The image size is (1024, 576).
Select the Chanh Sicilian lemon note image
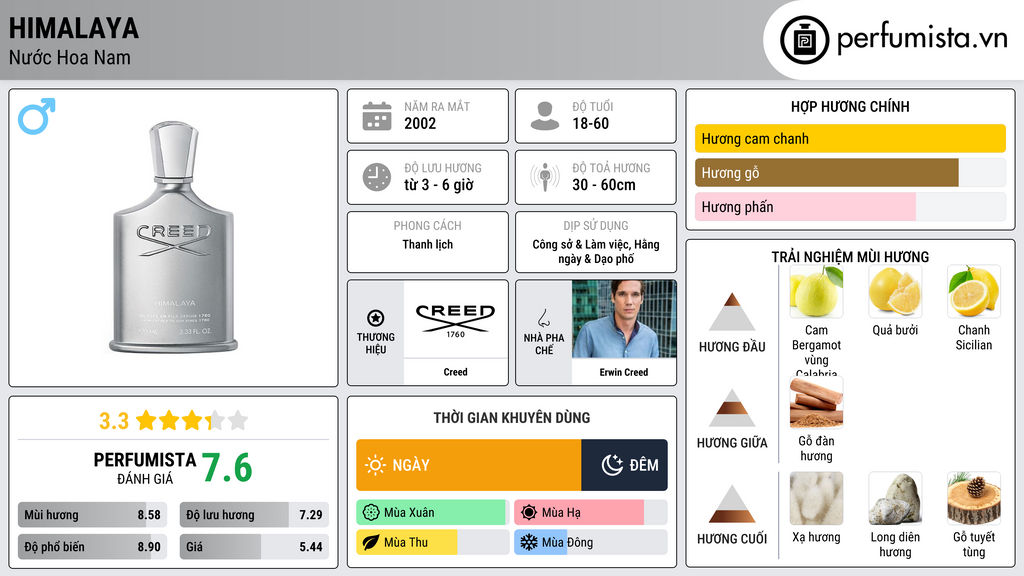pos(974,291)
